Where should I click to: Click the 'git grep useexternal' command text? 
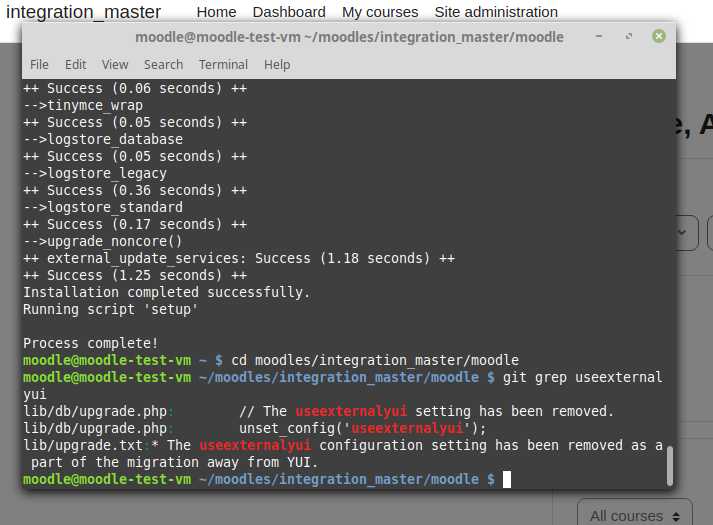pyautogui.click(x=582, y=377)
